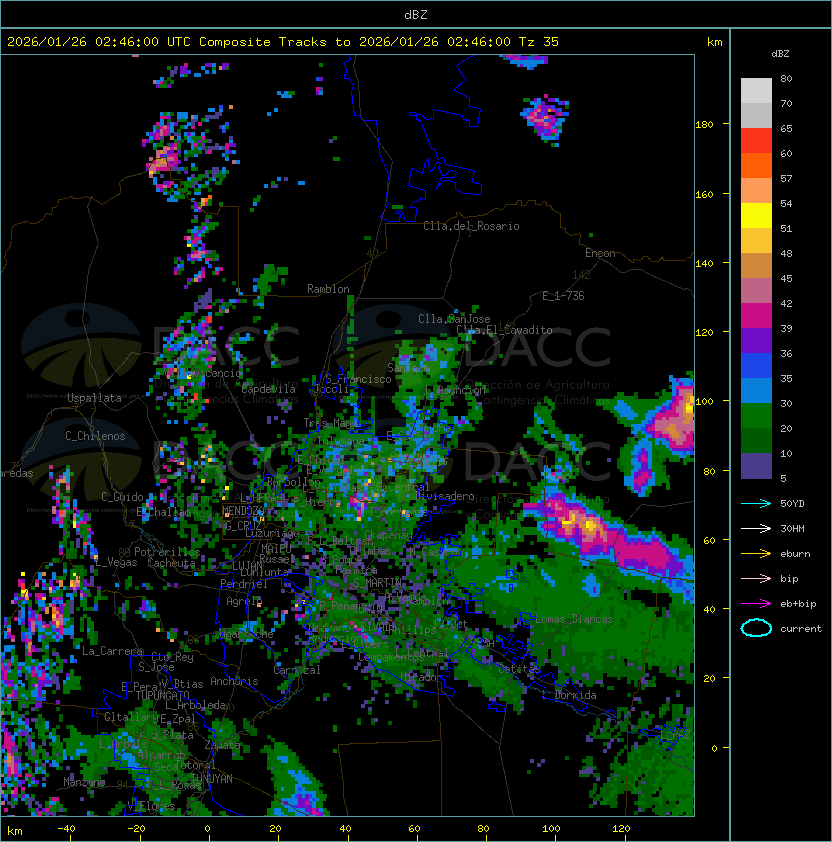
Task: Pick the bright yellow 54 dBZ swatch
Action: [756, 216]
